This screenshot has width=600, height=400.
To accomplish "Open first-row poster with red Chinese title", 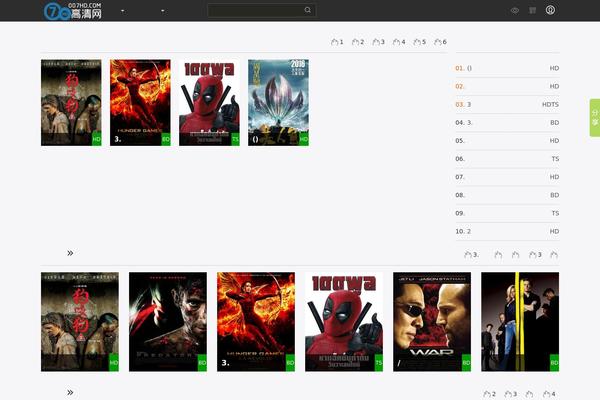I will click(x=71, y=103).
